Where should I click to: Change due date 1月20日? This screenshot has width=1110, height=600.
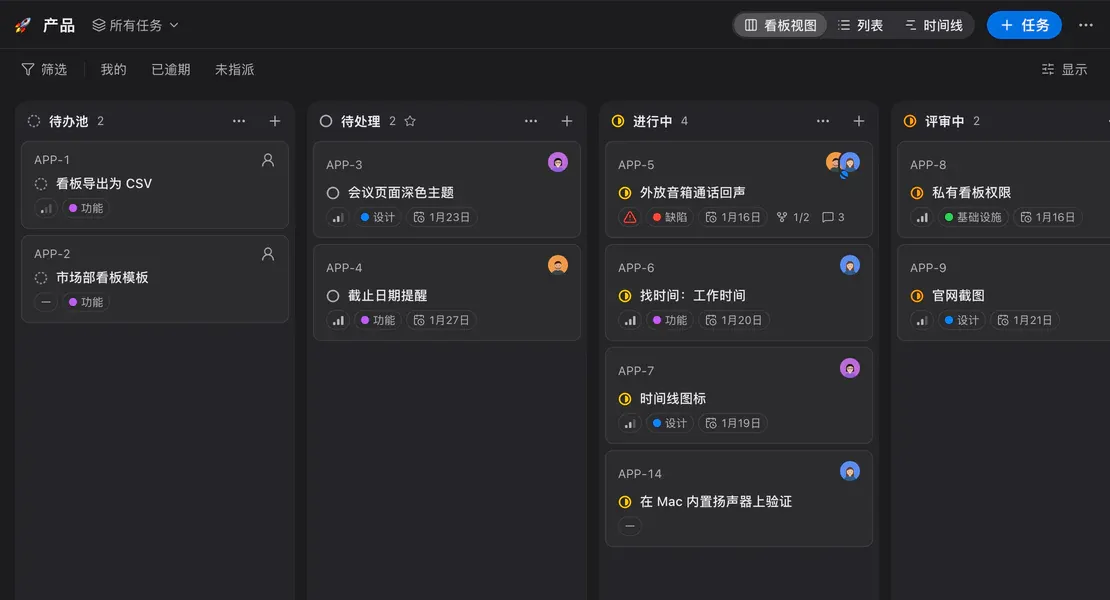click(734, 321)
